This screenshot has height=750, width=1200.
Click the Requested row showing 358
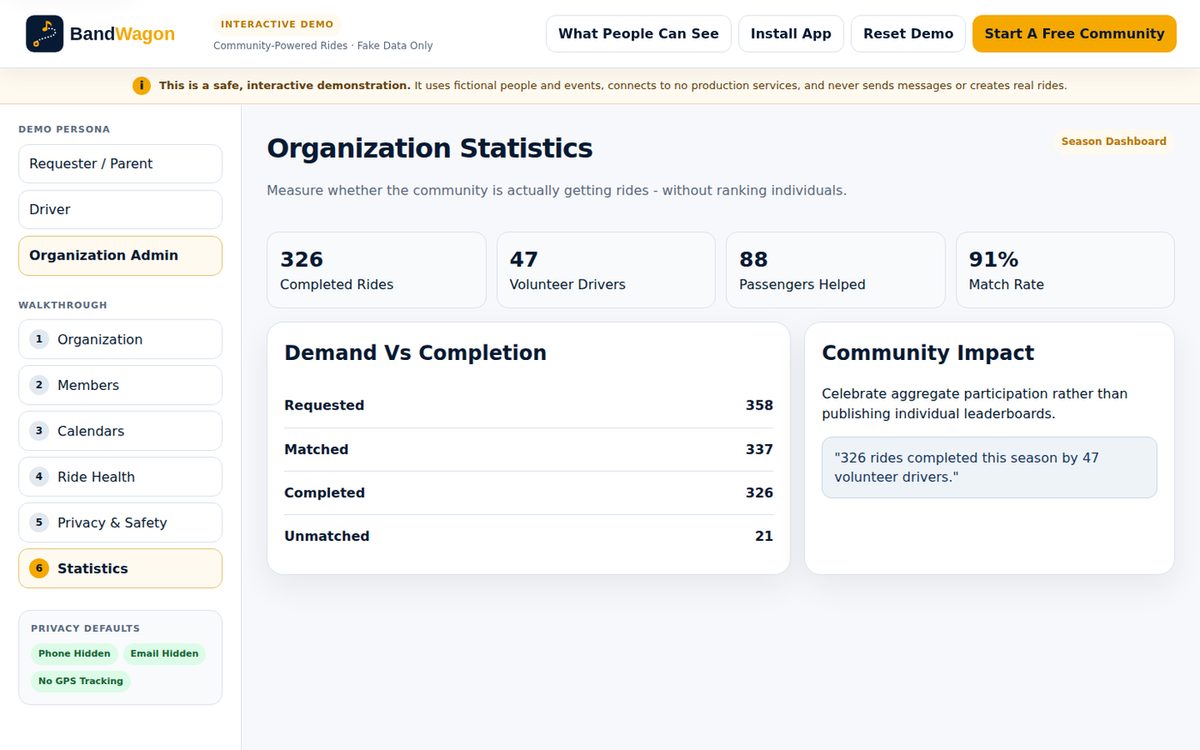tap(528, 406)
